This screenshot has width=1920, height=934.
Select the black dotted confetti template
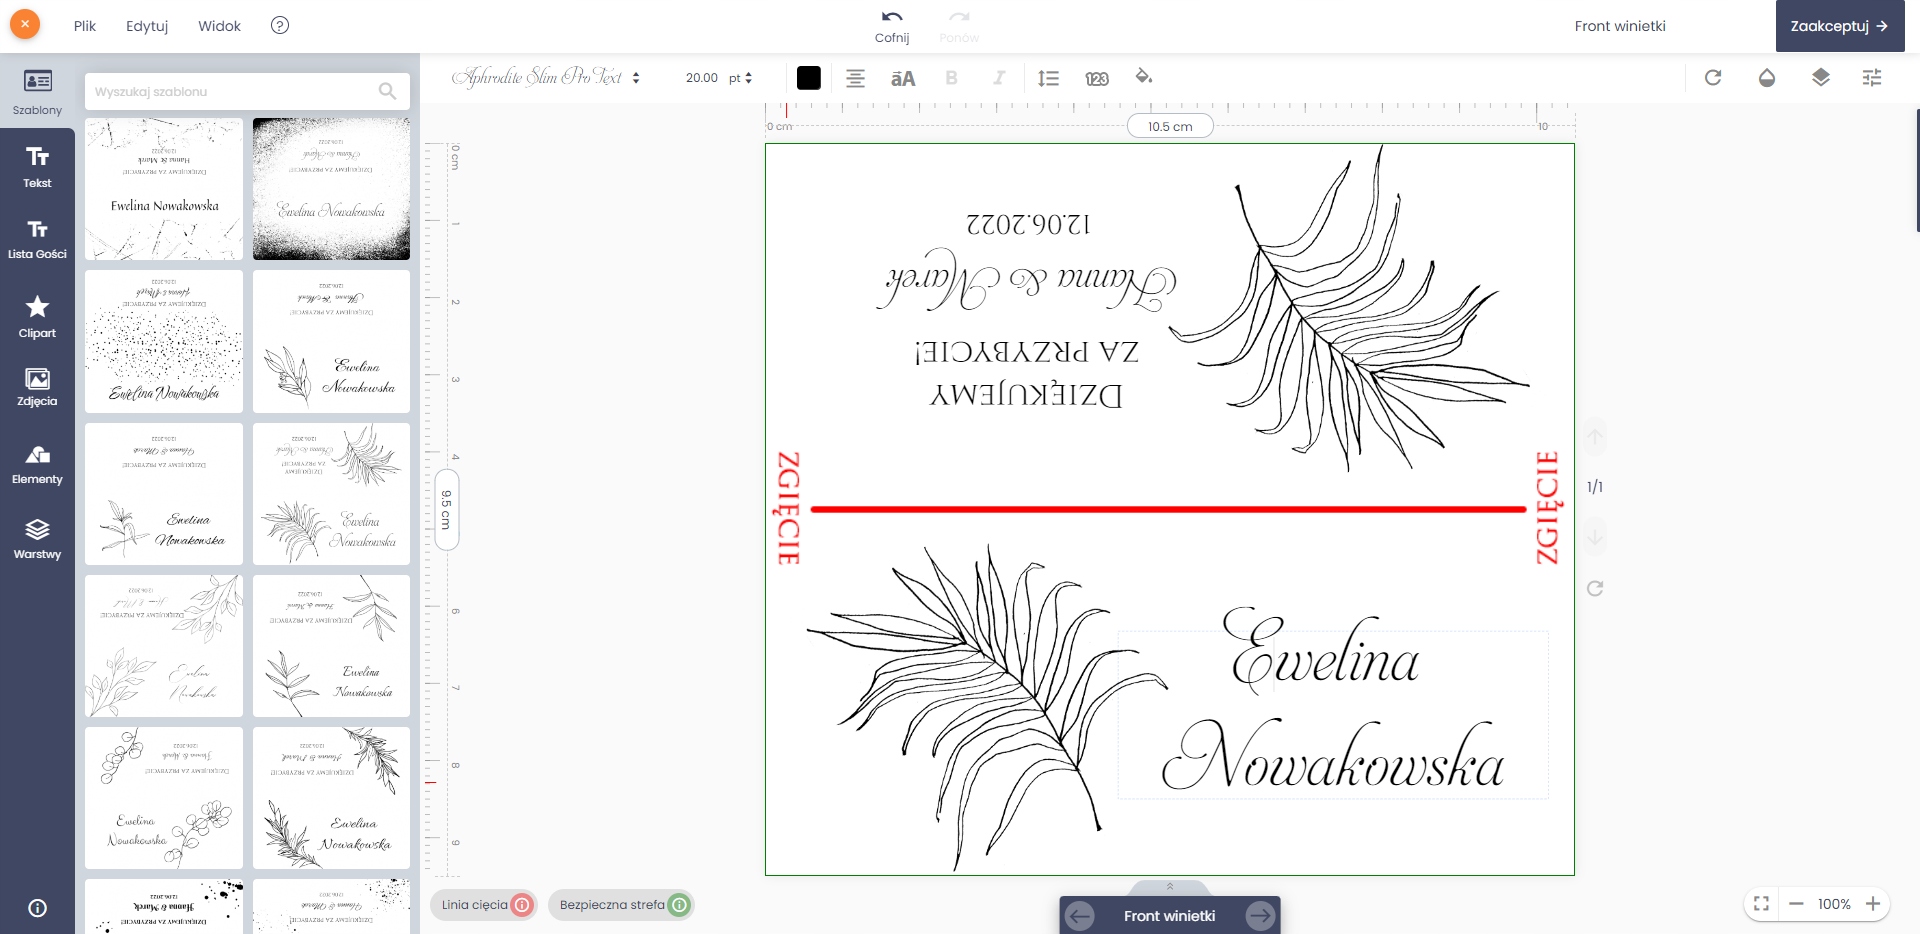click(164, 341)
